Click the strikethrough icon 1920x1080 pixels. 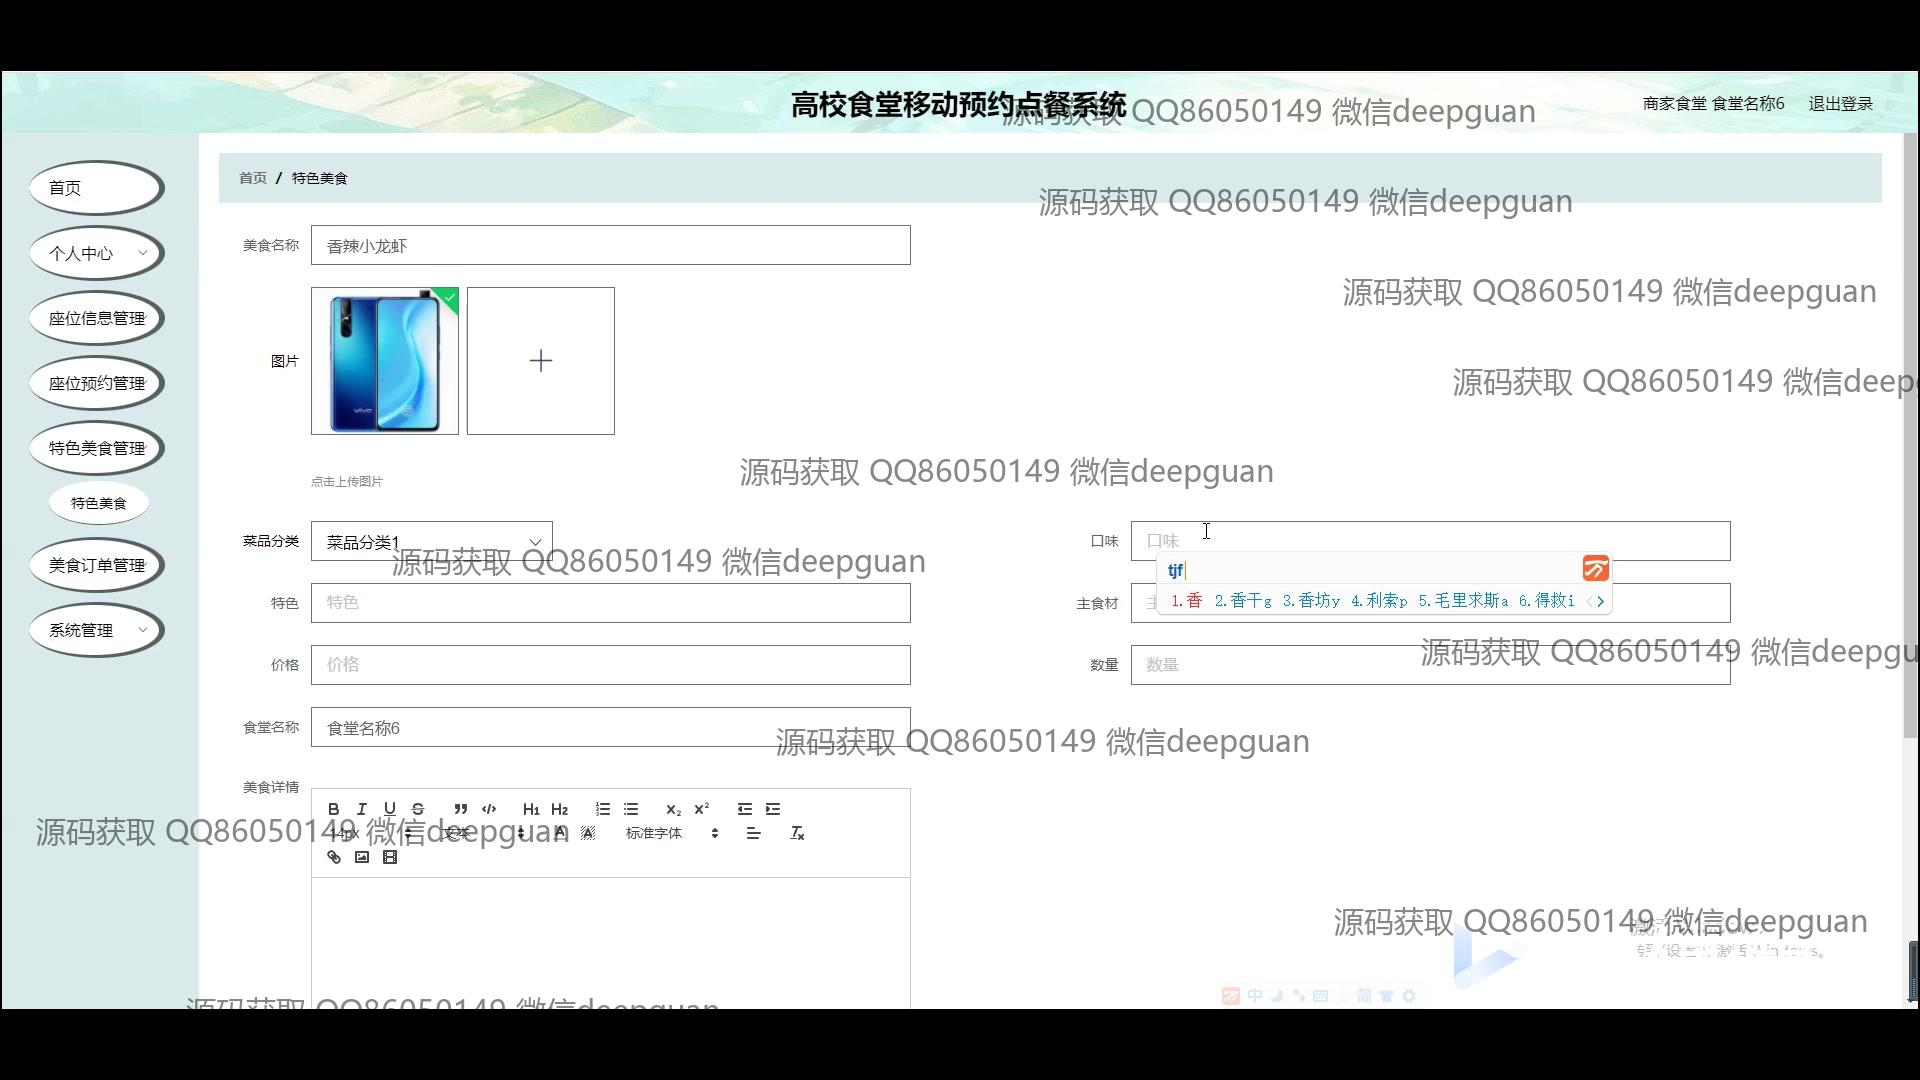point(418,809)
